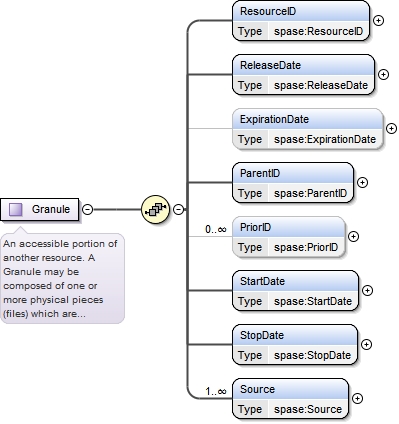399x424 pixels.
Task: Expand the ExpirationDate element
Action: pyautogui.click(x=391, y=128)
